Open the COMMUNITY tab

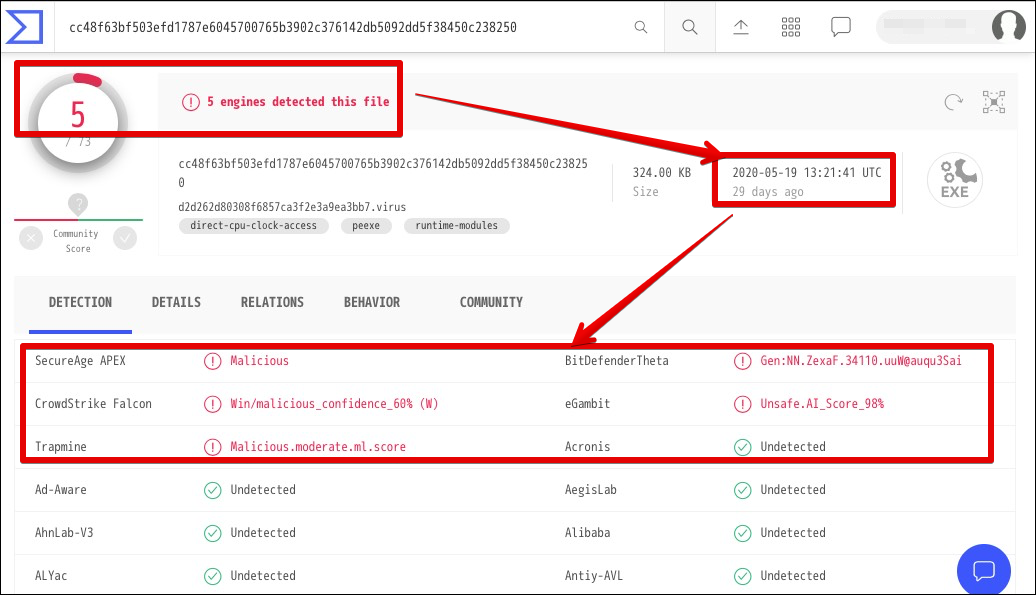(x=491, y=302)
